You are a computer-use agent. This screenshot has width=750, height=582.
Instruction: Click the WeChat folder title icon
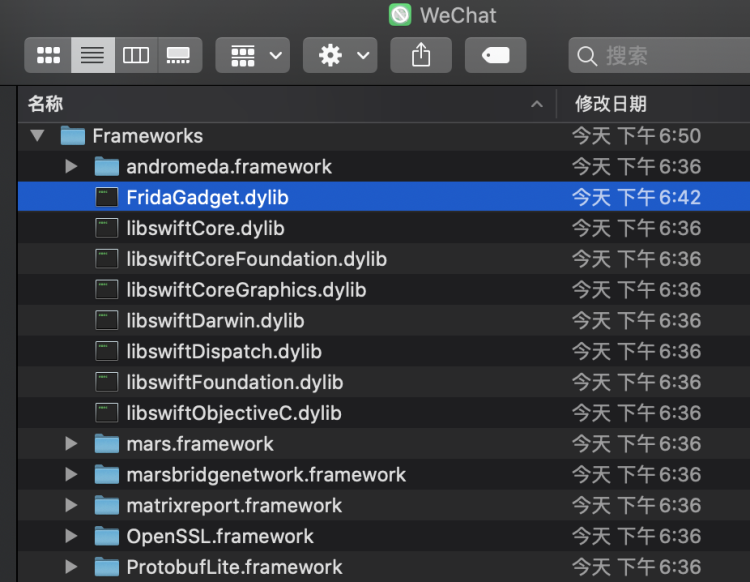(400, 15)
